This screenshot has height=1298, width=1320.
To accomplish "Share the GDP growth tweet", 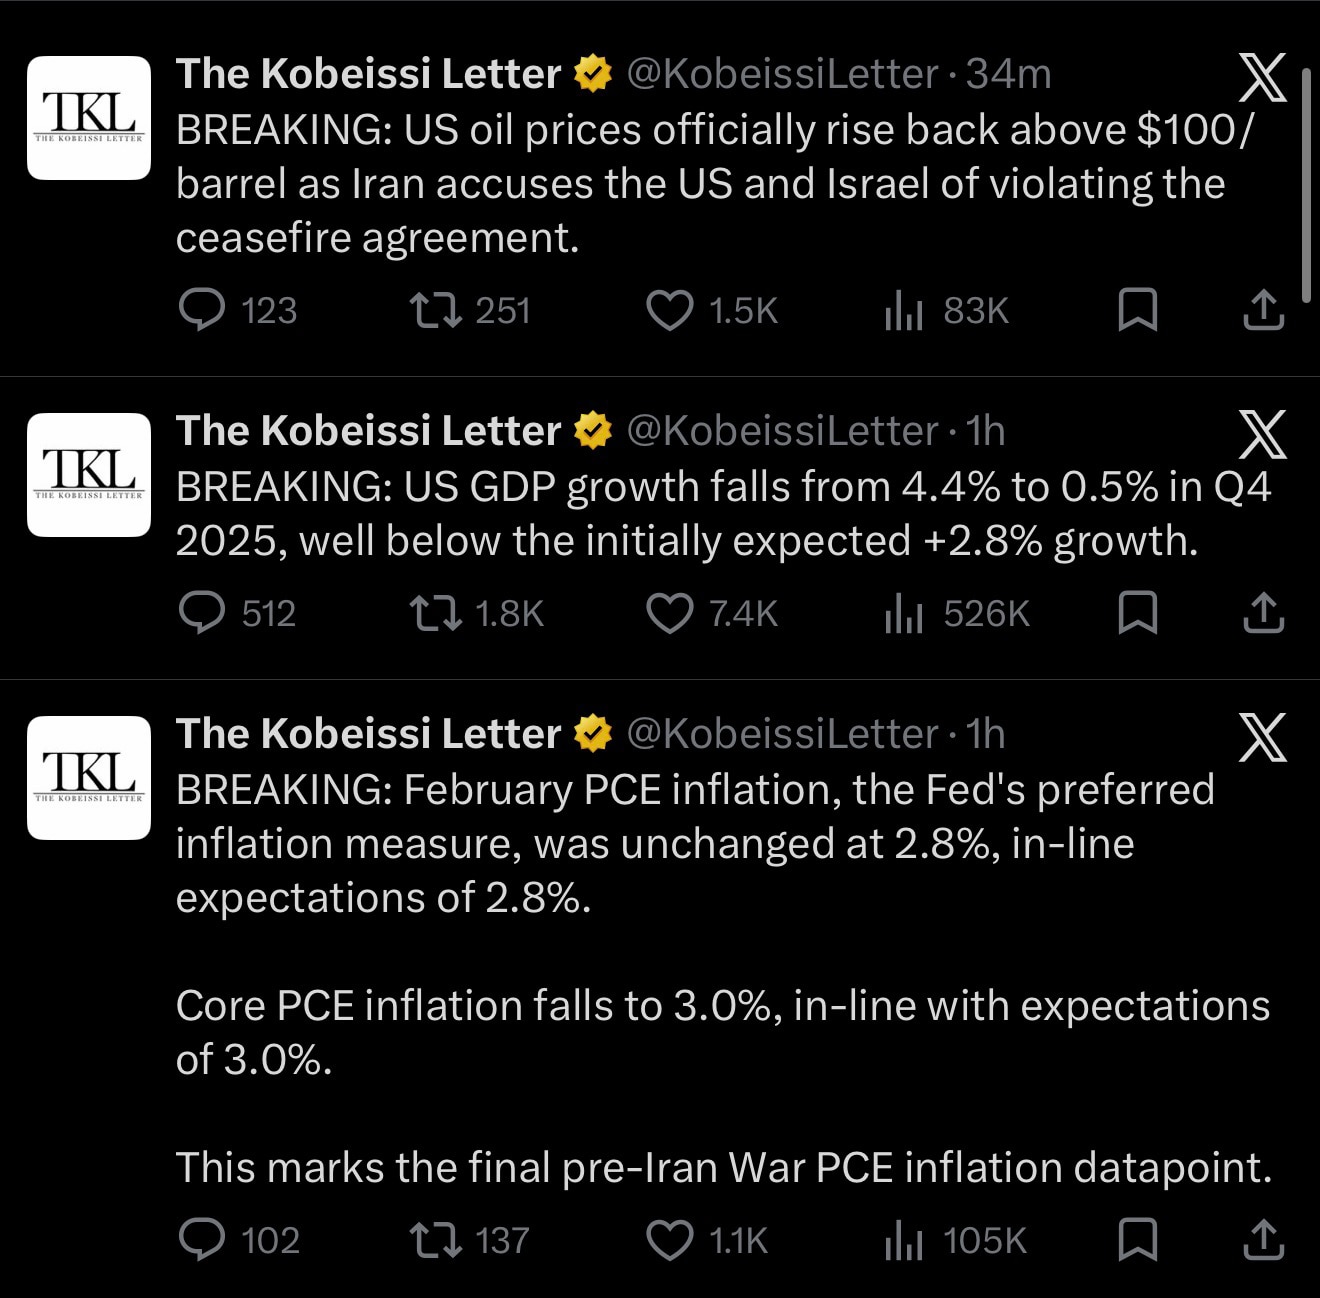I will tap(1264, 614).
